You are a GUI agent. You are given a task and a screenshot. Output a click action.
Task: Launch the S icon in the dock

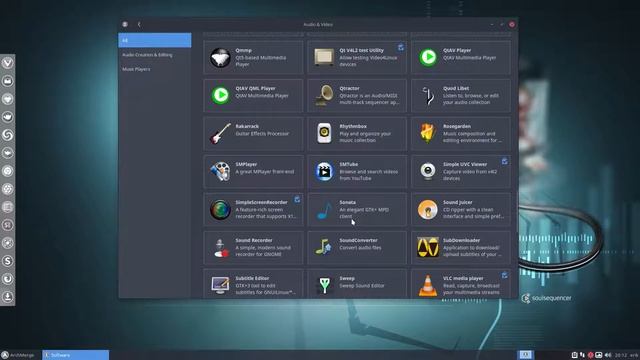(7, 261)
